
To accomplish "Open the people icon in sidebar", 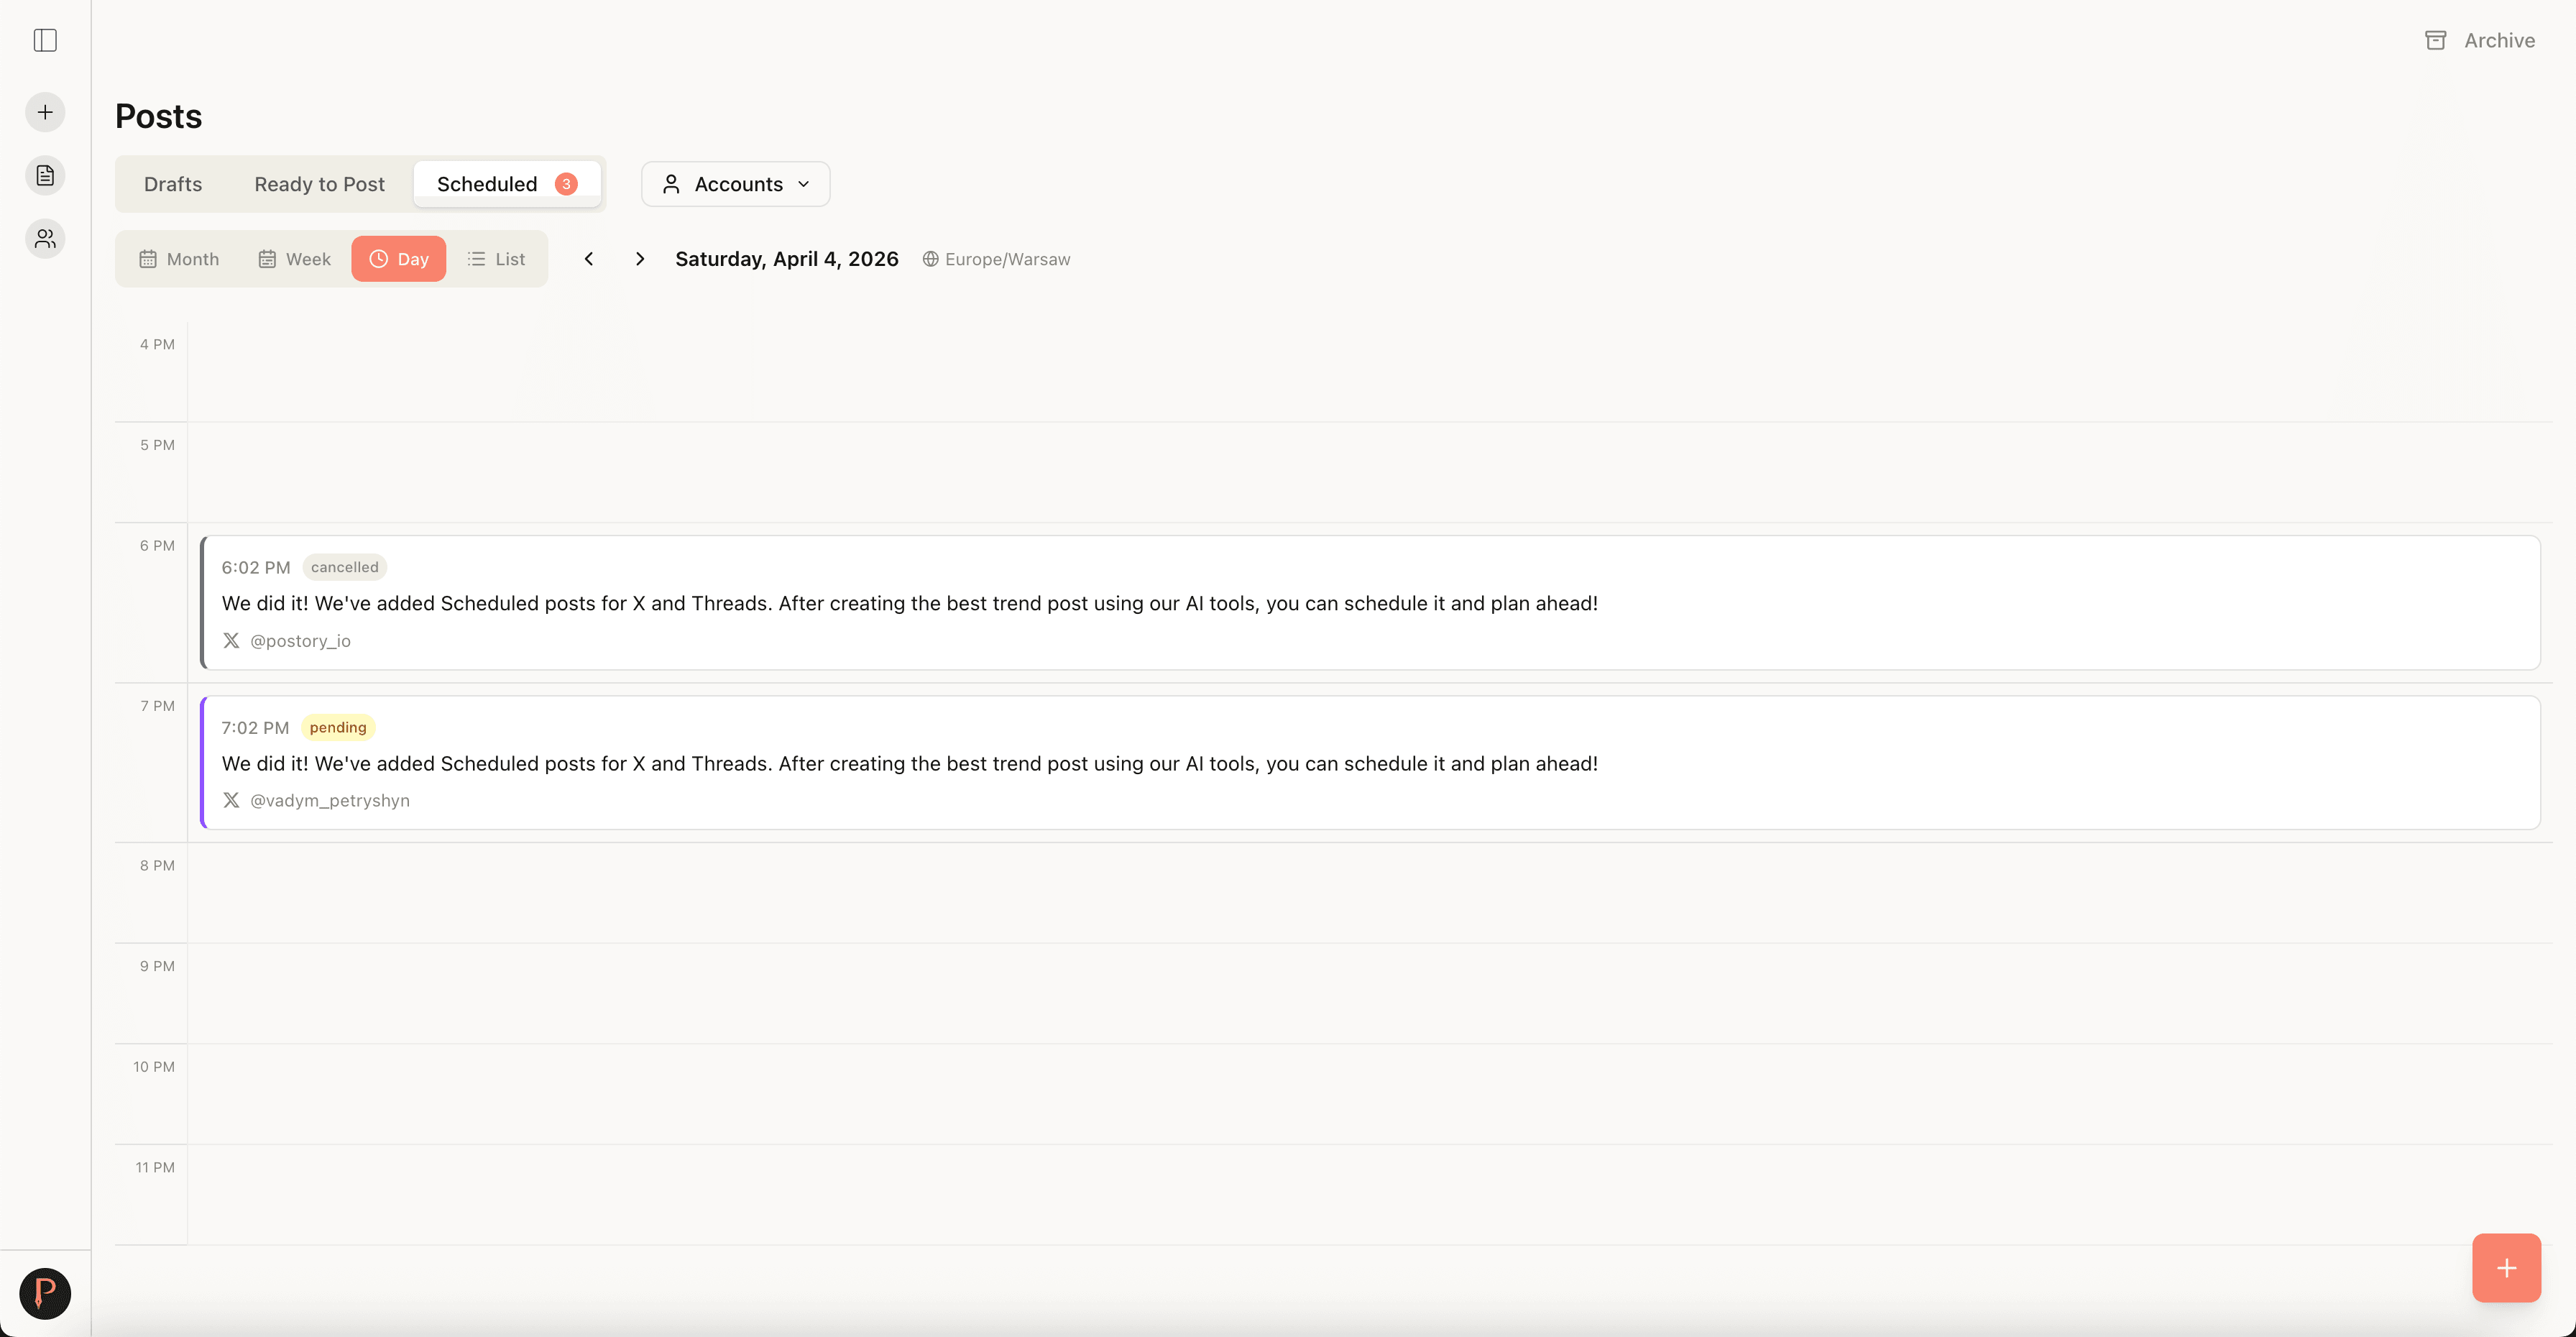I will tap(45, 239).
